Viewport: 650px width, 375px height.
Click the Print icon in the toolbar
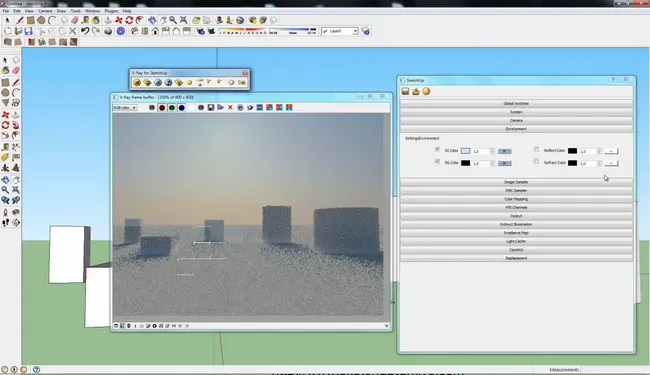click(108, 31)
